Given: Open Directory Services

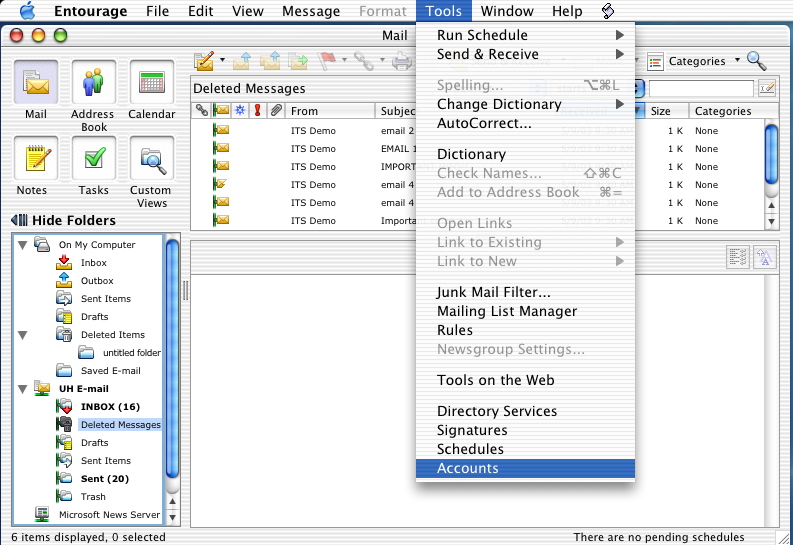Looking at the screenshot, I should (x=525, y=411).
